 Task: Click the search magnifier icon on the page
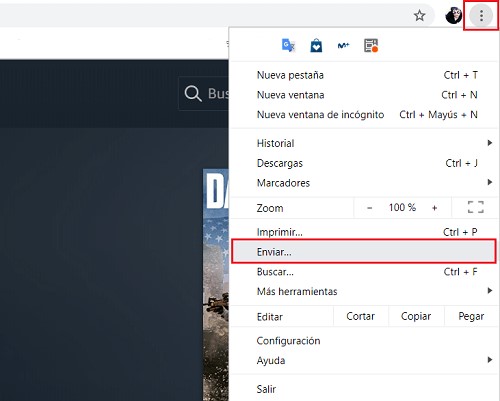(193, 93)
